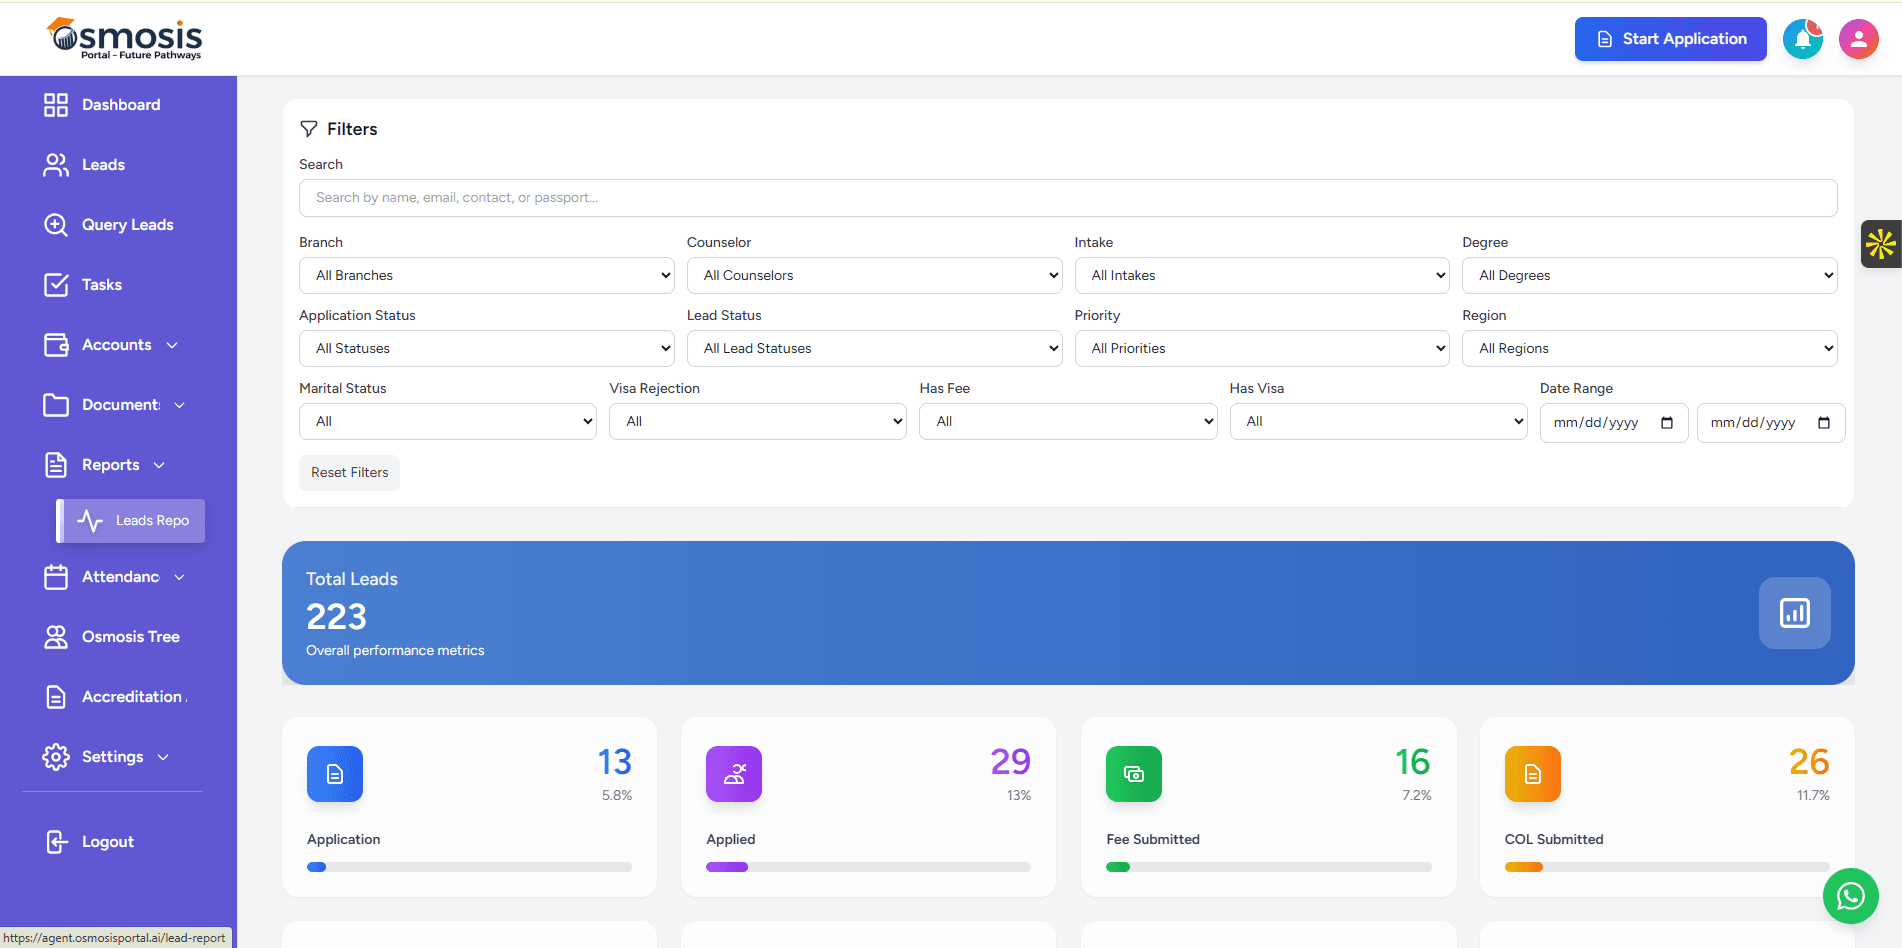The image size is (1902, 948).
Task: Click the yellow floating widget on right edge
Action: point(1883,243)
